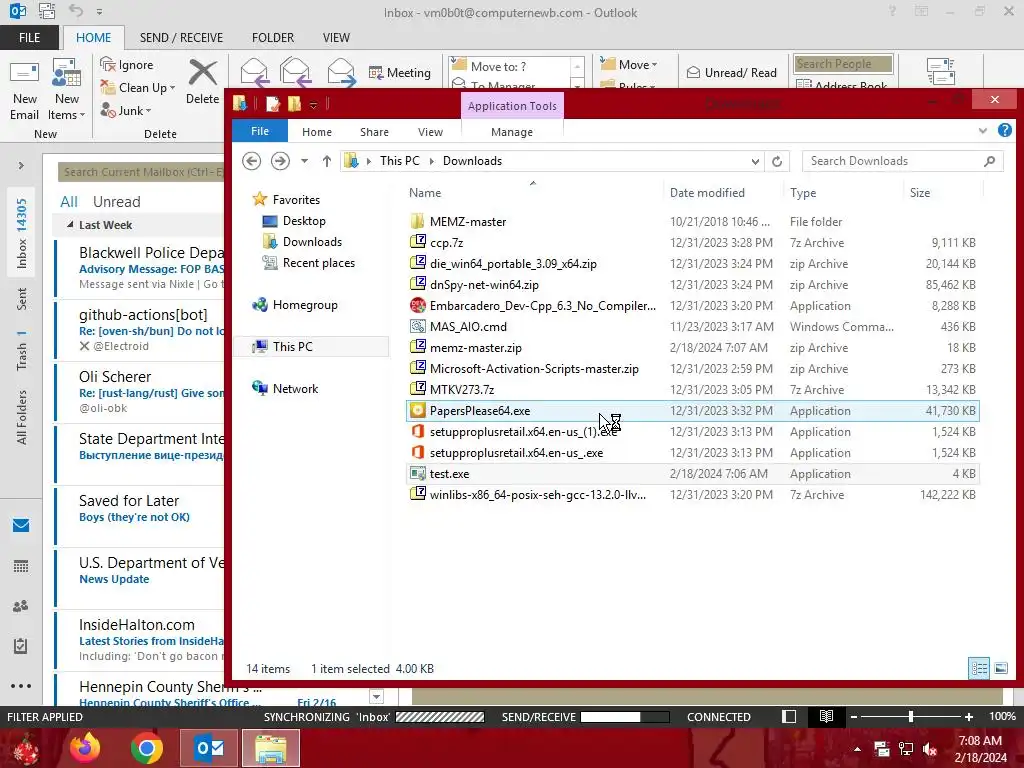
Task: Click the more options dots in Outlook sidebar
Action: tap(21, 686)
